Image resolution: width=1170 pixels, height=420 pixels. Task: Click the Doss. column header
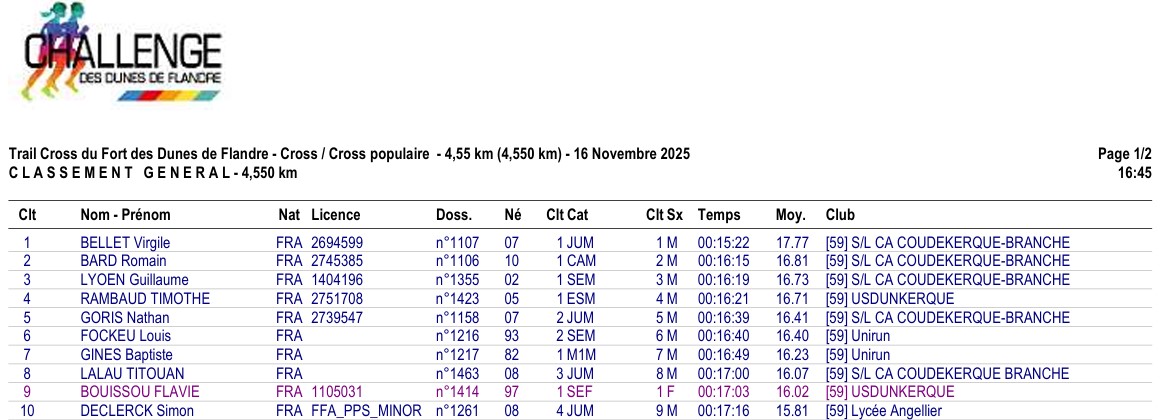[x=454, y=215]
